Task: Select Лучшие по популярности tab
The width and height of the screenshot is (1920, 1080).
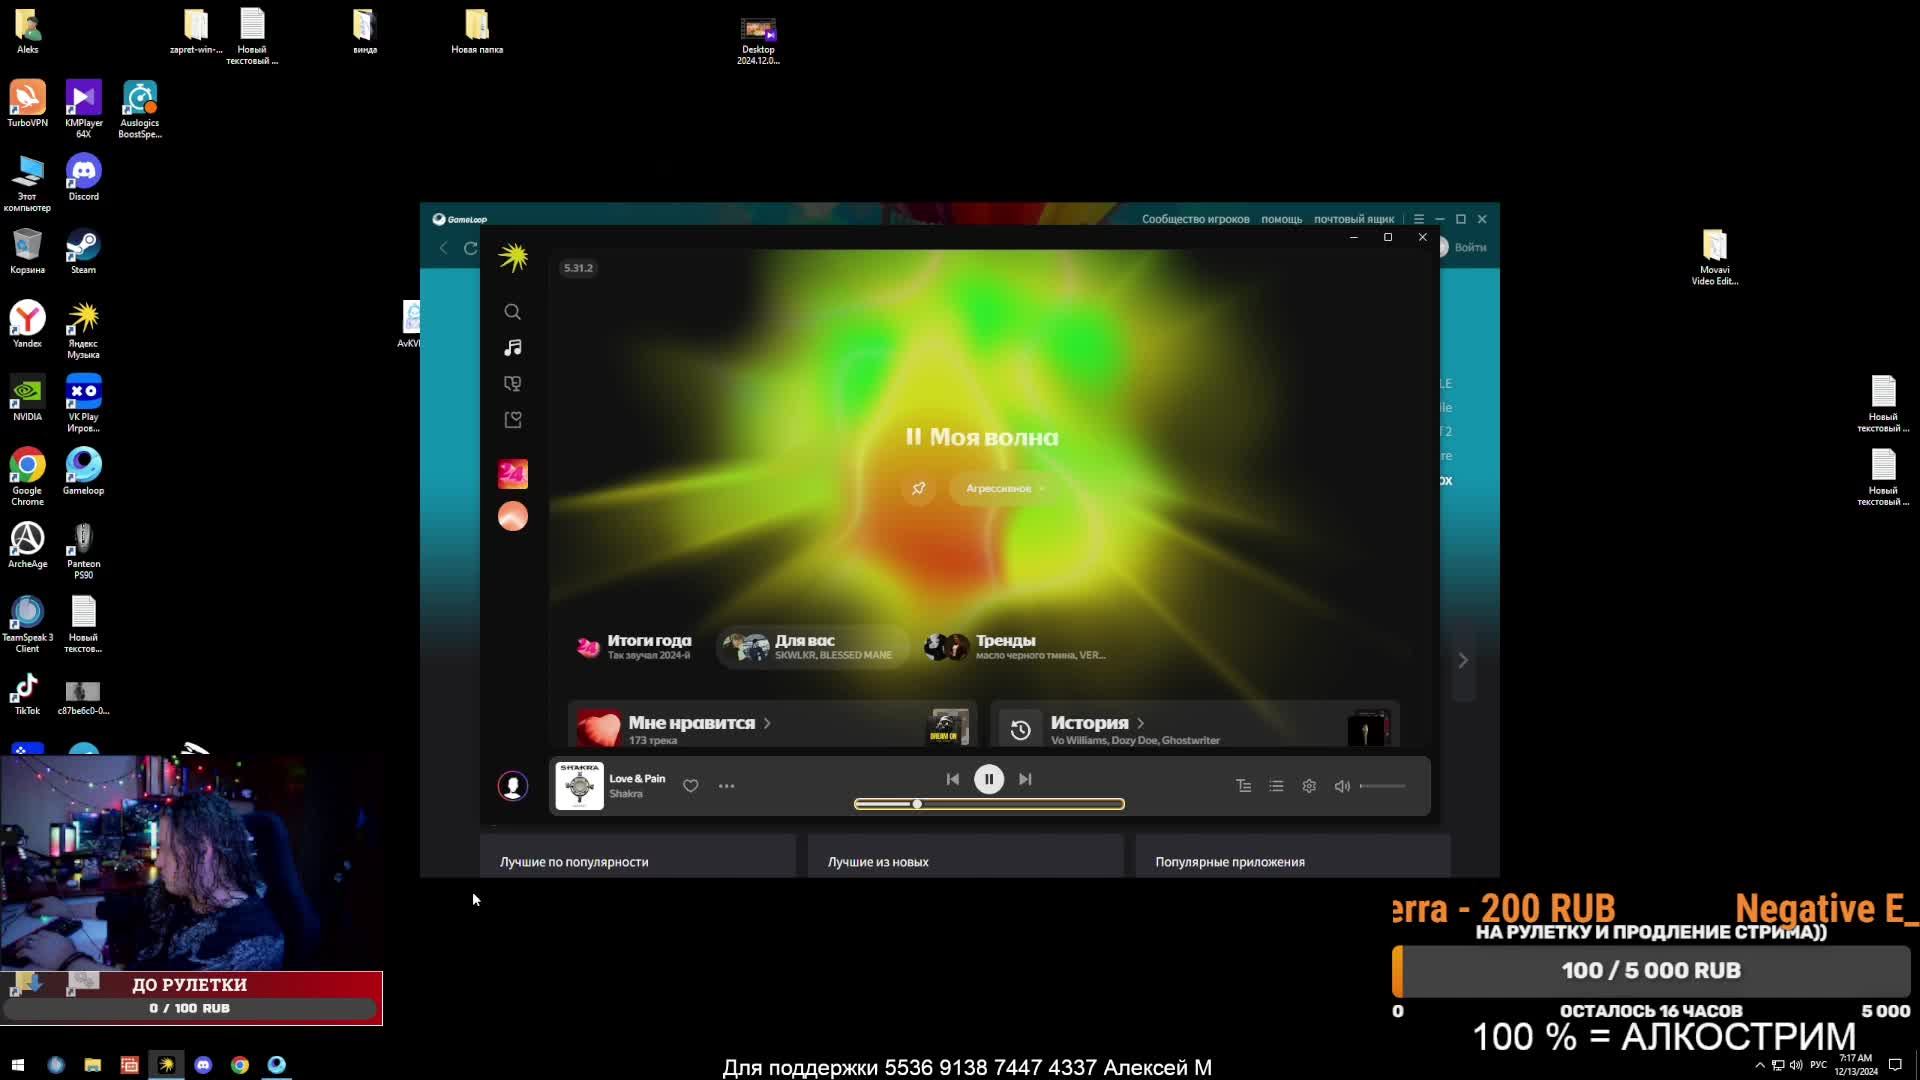Action: coord(576,861)
